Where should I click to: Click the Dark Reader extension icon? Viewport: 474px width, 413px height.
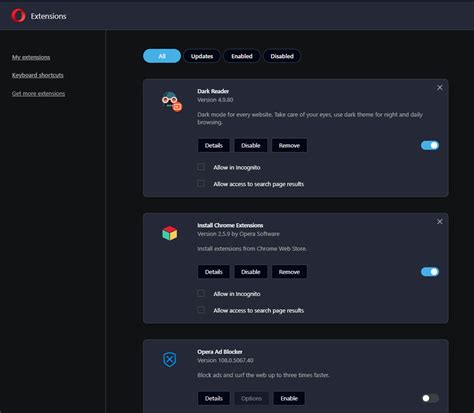click(172, 102)
